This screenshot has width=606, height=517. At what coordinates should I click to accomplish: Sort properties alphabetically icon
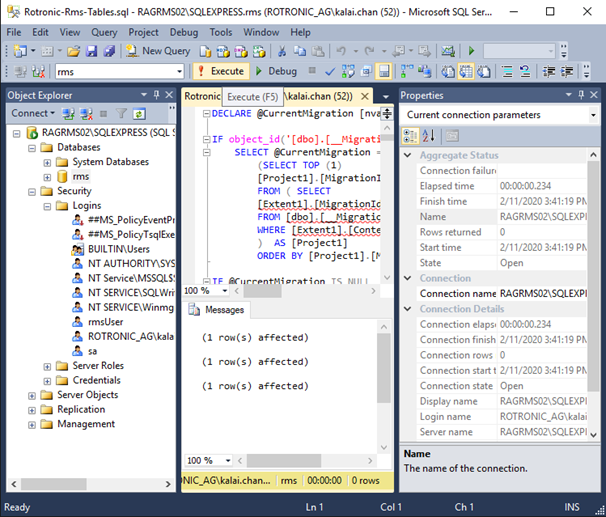428,136
